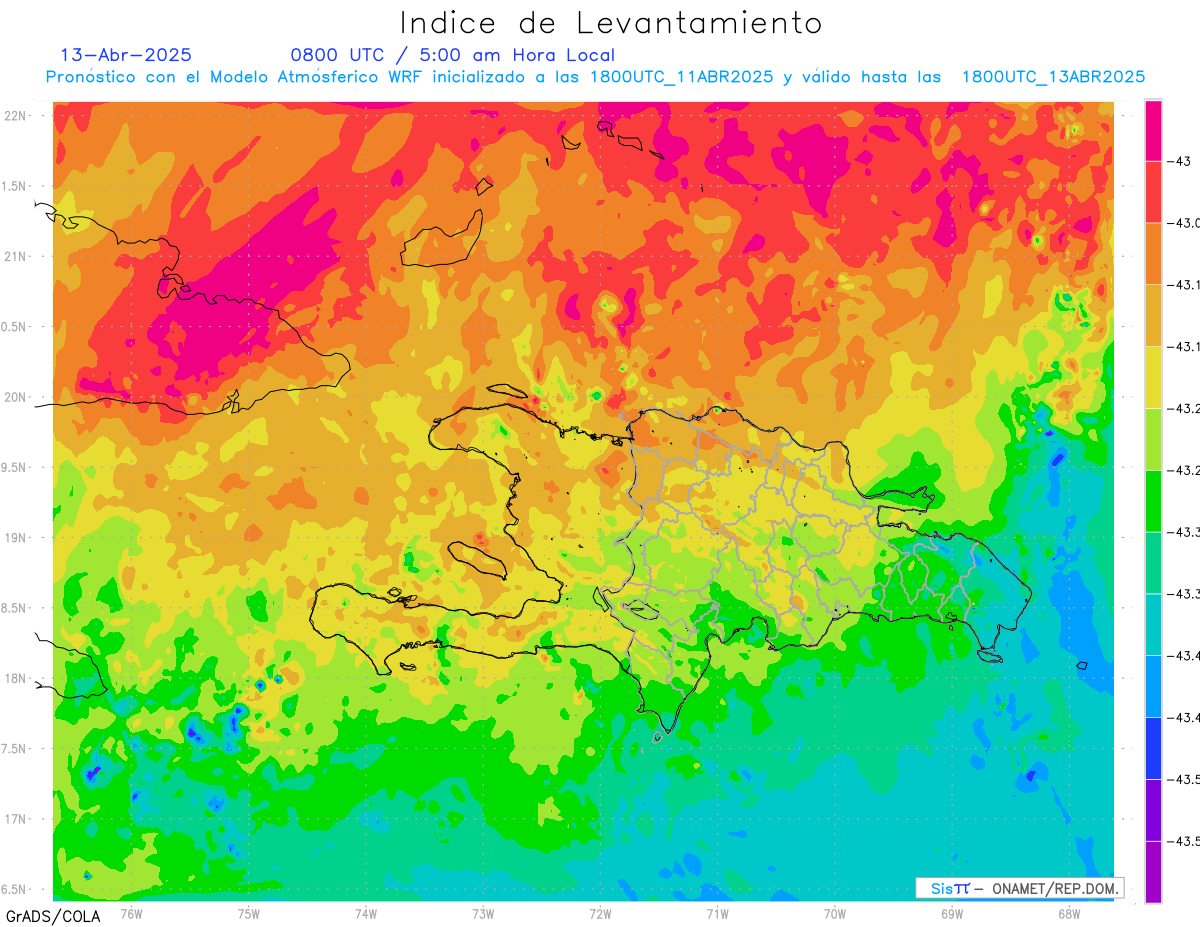Select the violet bottom colorbar segment
This screenshot has width=1200, height=927.
click(x=1153, y=871)
